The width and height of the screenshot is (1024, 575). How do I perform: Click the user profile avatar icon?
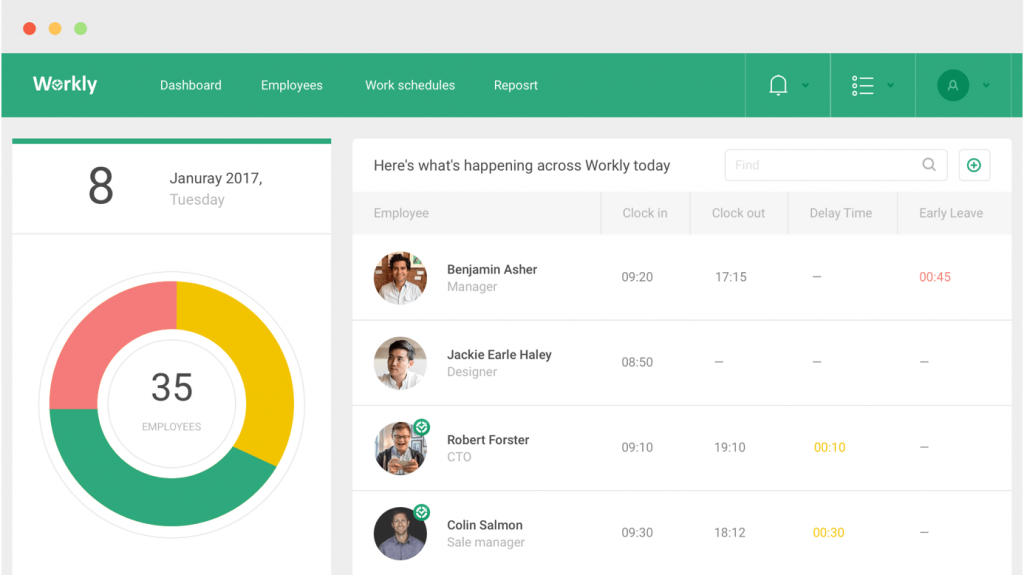953,85
